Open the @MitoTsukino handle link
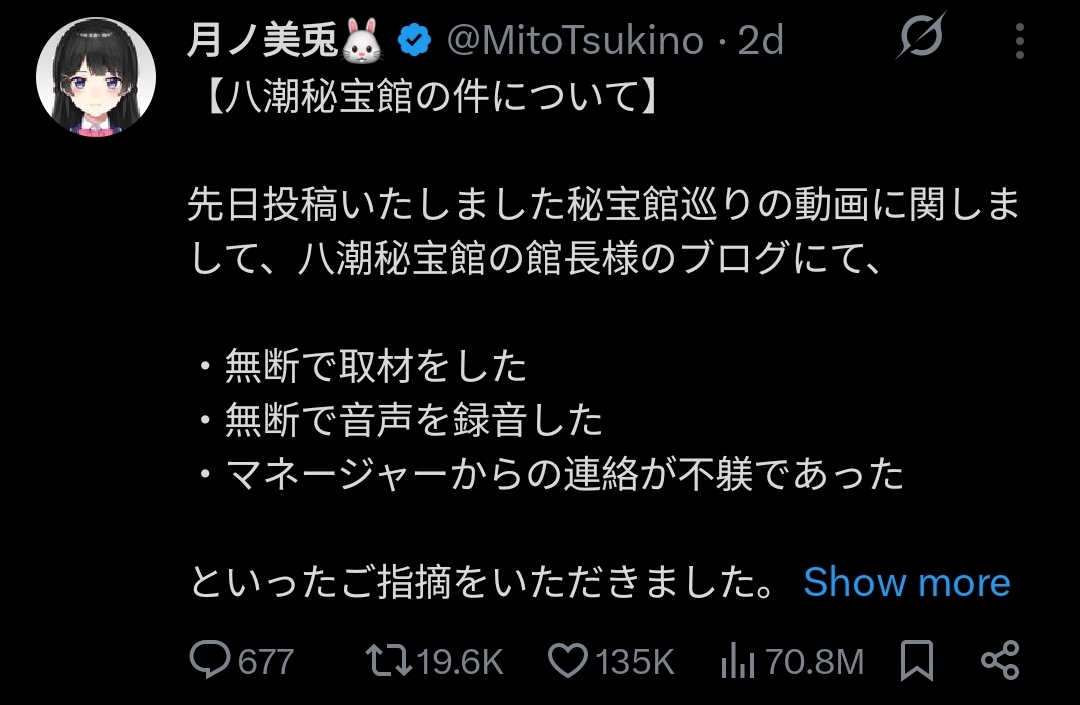Viewport: 1080px width, 705px height. pos(574,41)
